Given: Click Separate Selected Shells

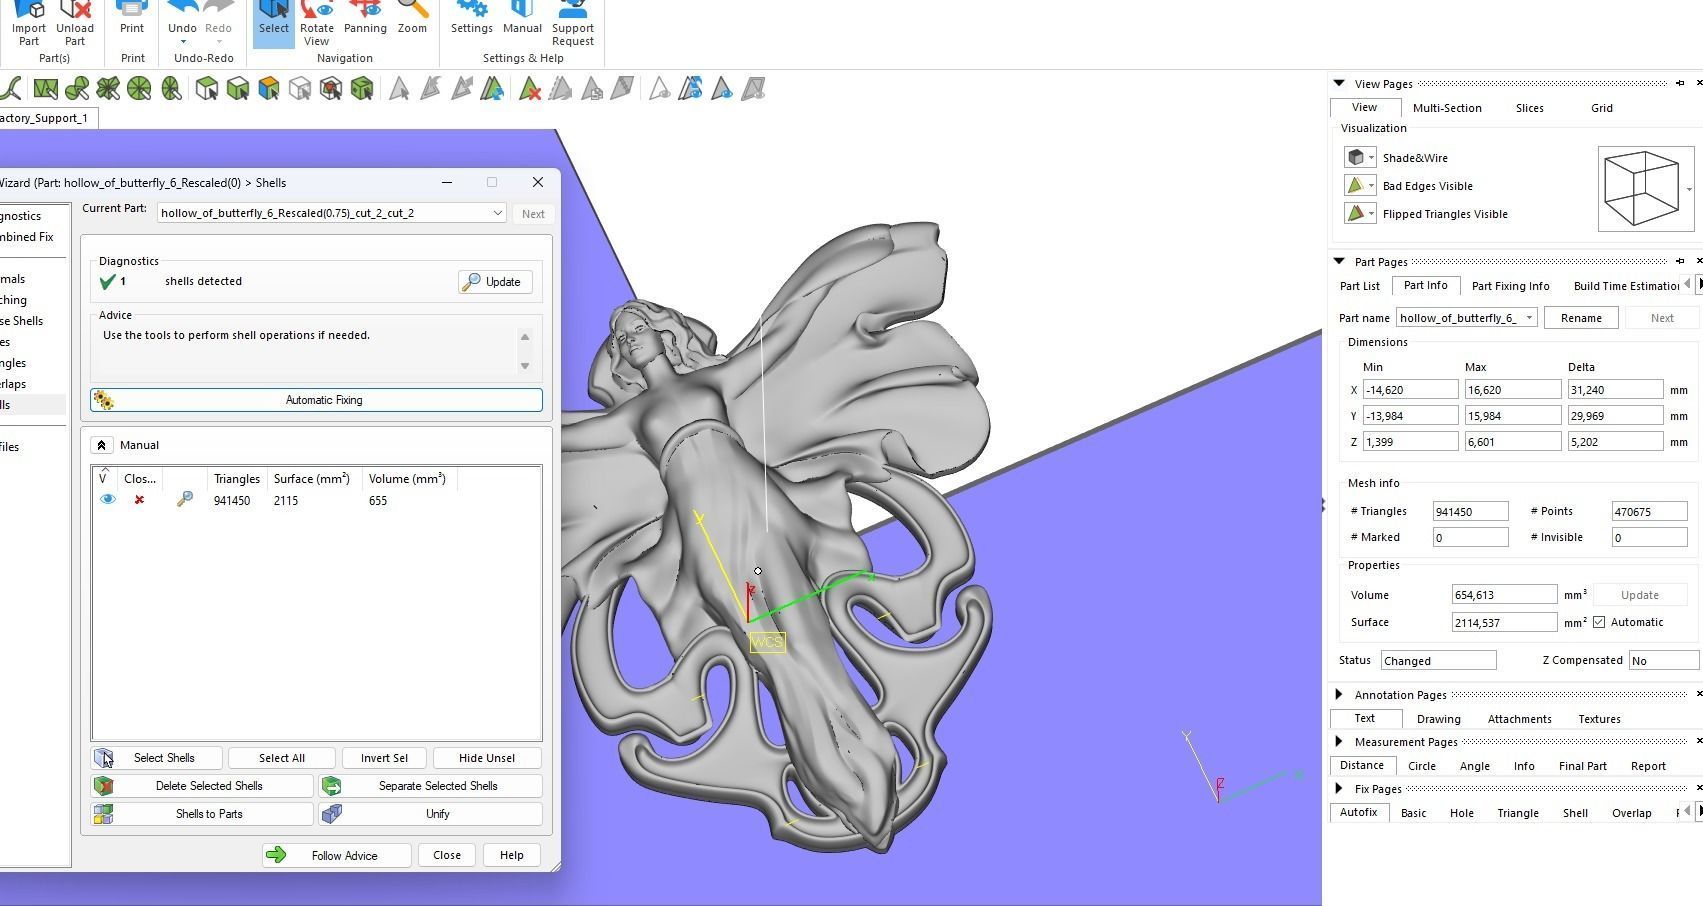Looking at the screenshot, I should point(431,786).
